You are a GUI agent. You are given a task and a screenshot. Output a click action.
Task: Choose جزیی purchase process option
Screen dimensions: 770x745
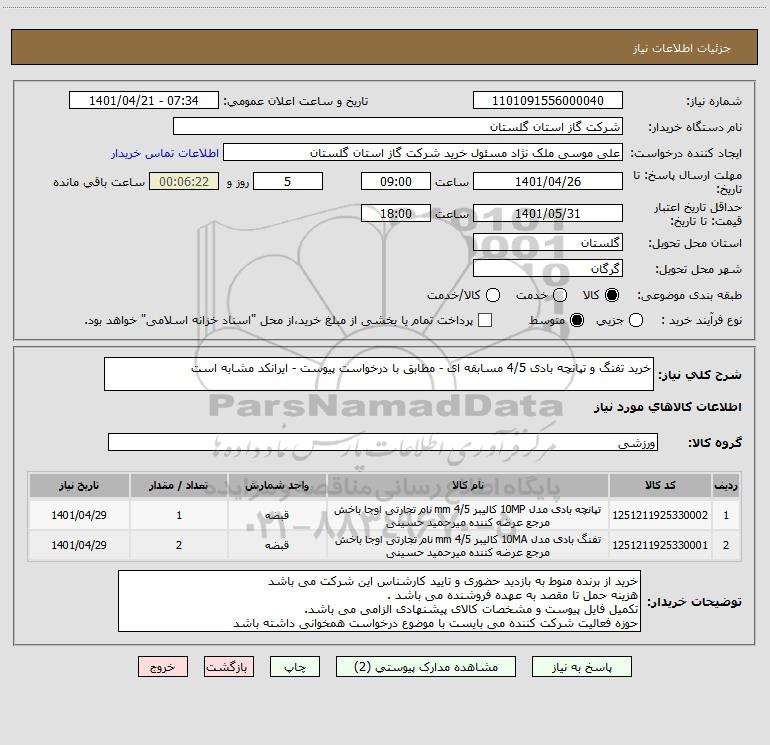tap(635, 320)
